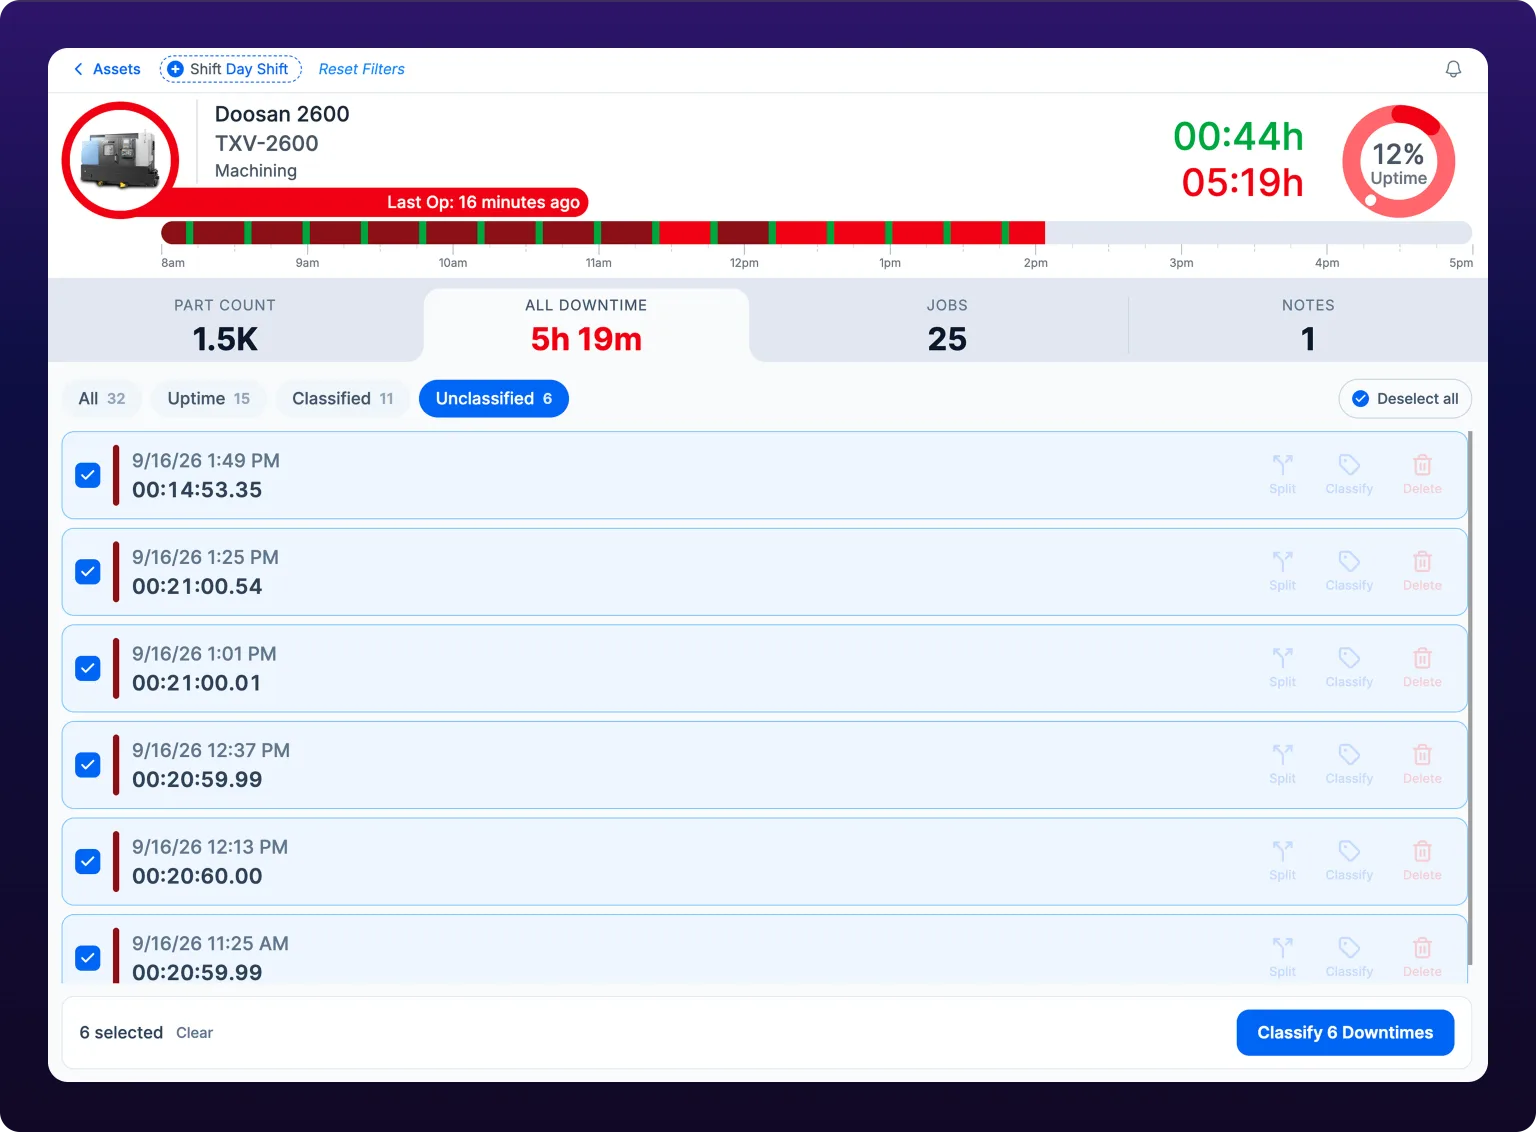Screen dimensions: 1536x1132
Task: Click the 2pm marker on the timeline
Action: [1036, 263]
